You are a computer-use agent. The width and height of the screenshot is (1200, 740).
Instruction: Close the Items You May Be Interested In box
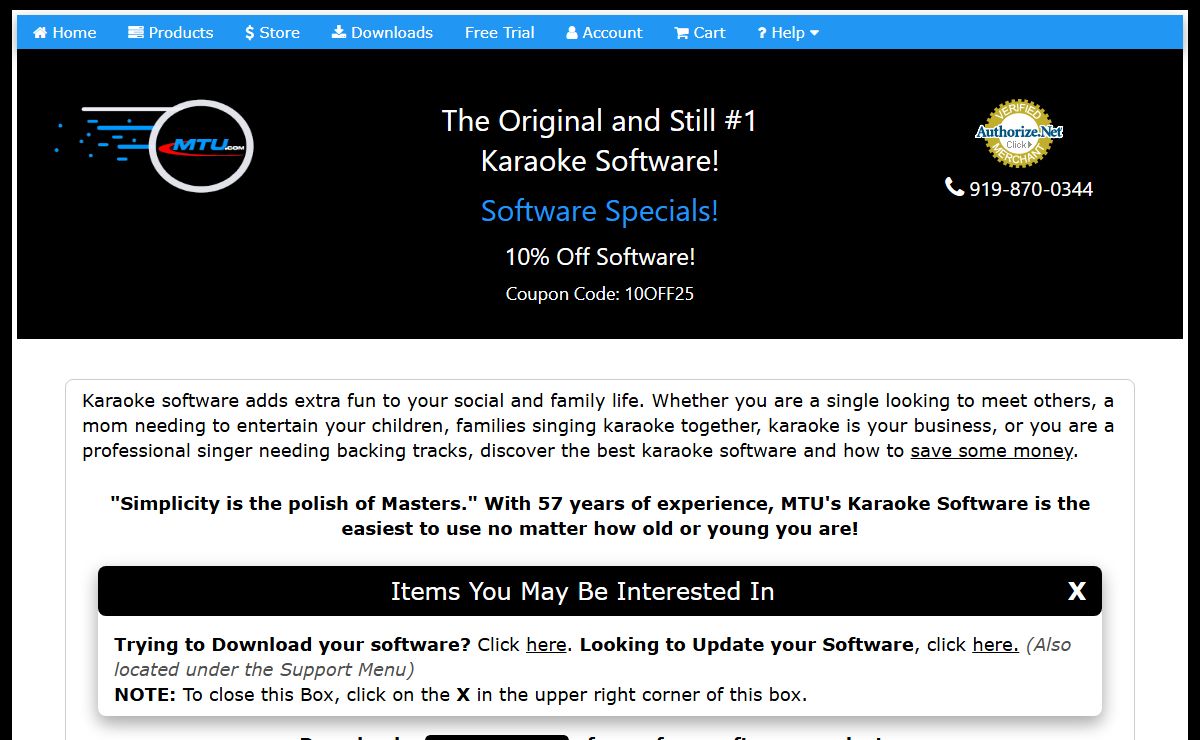pos(1076,591)
